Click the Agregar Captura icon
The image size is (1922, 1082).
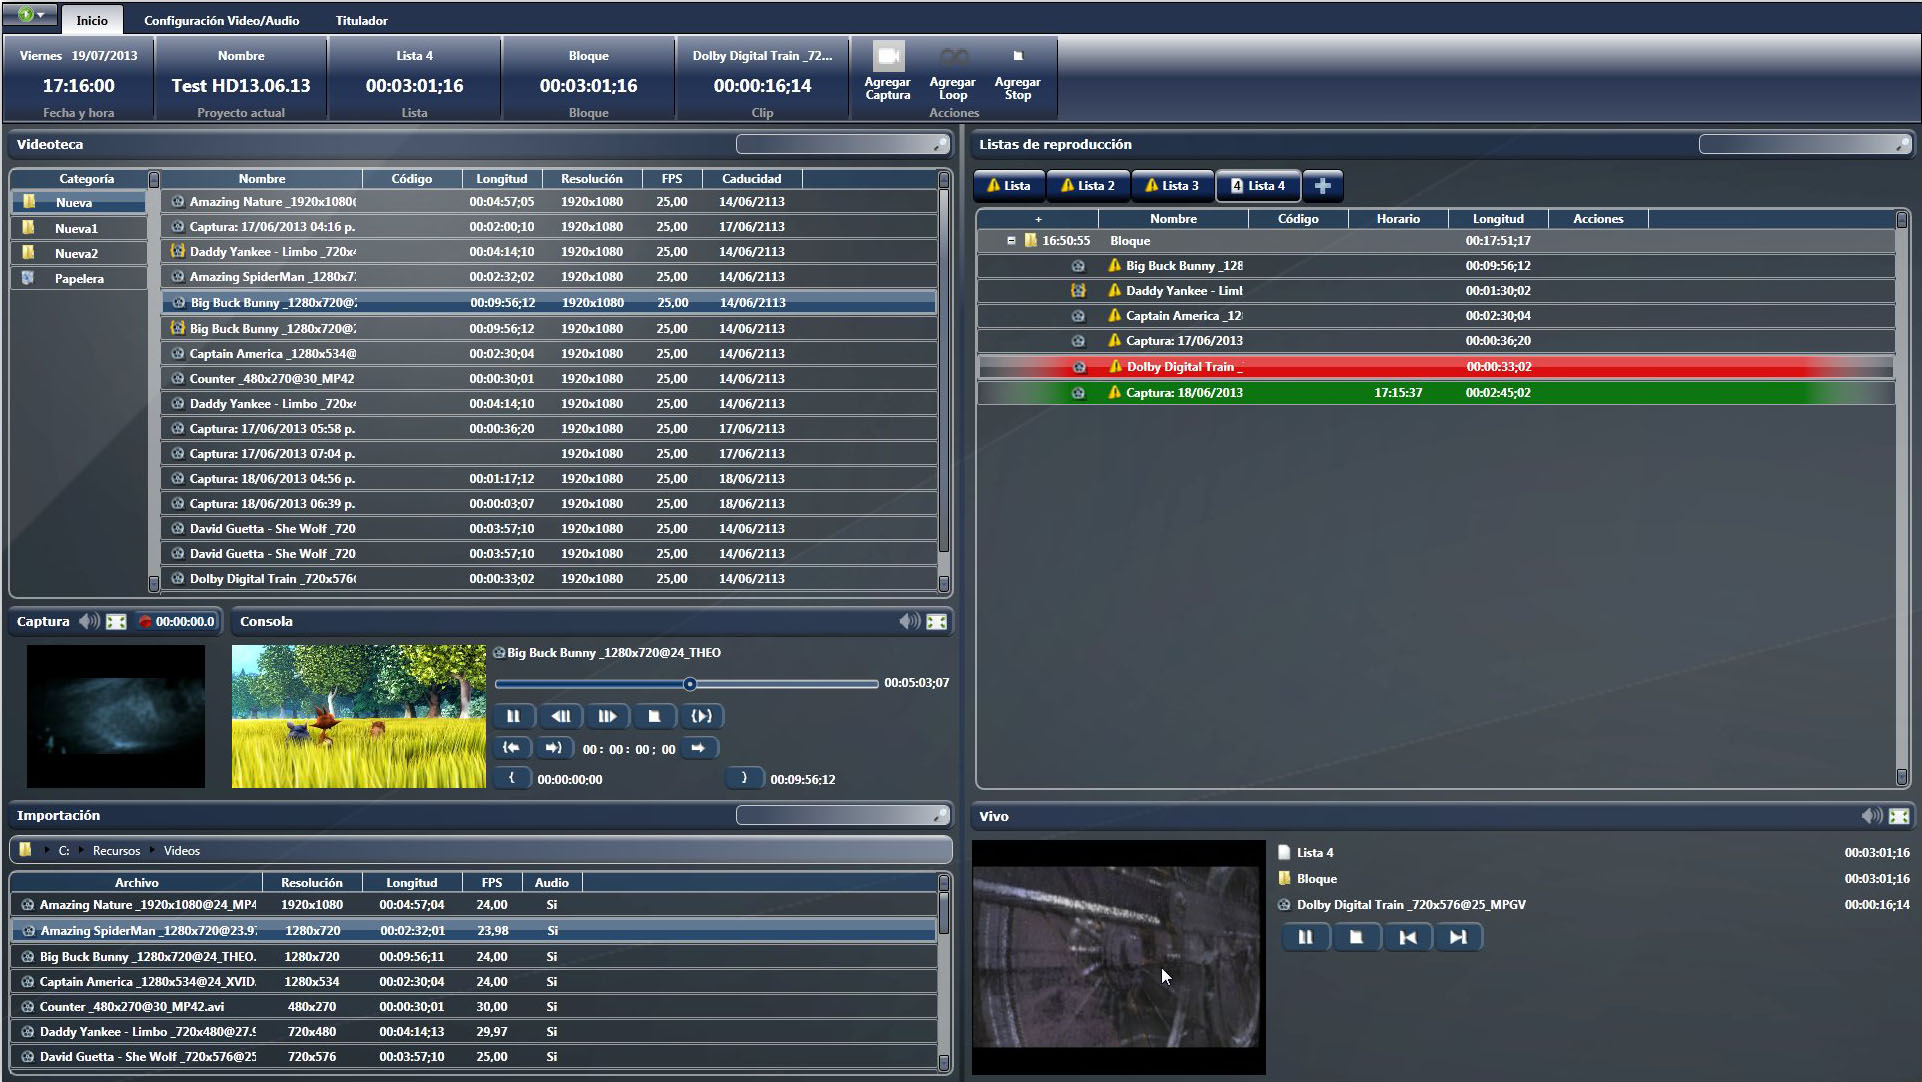(888, 57)
